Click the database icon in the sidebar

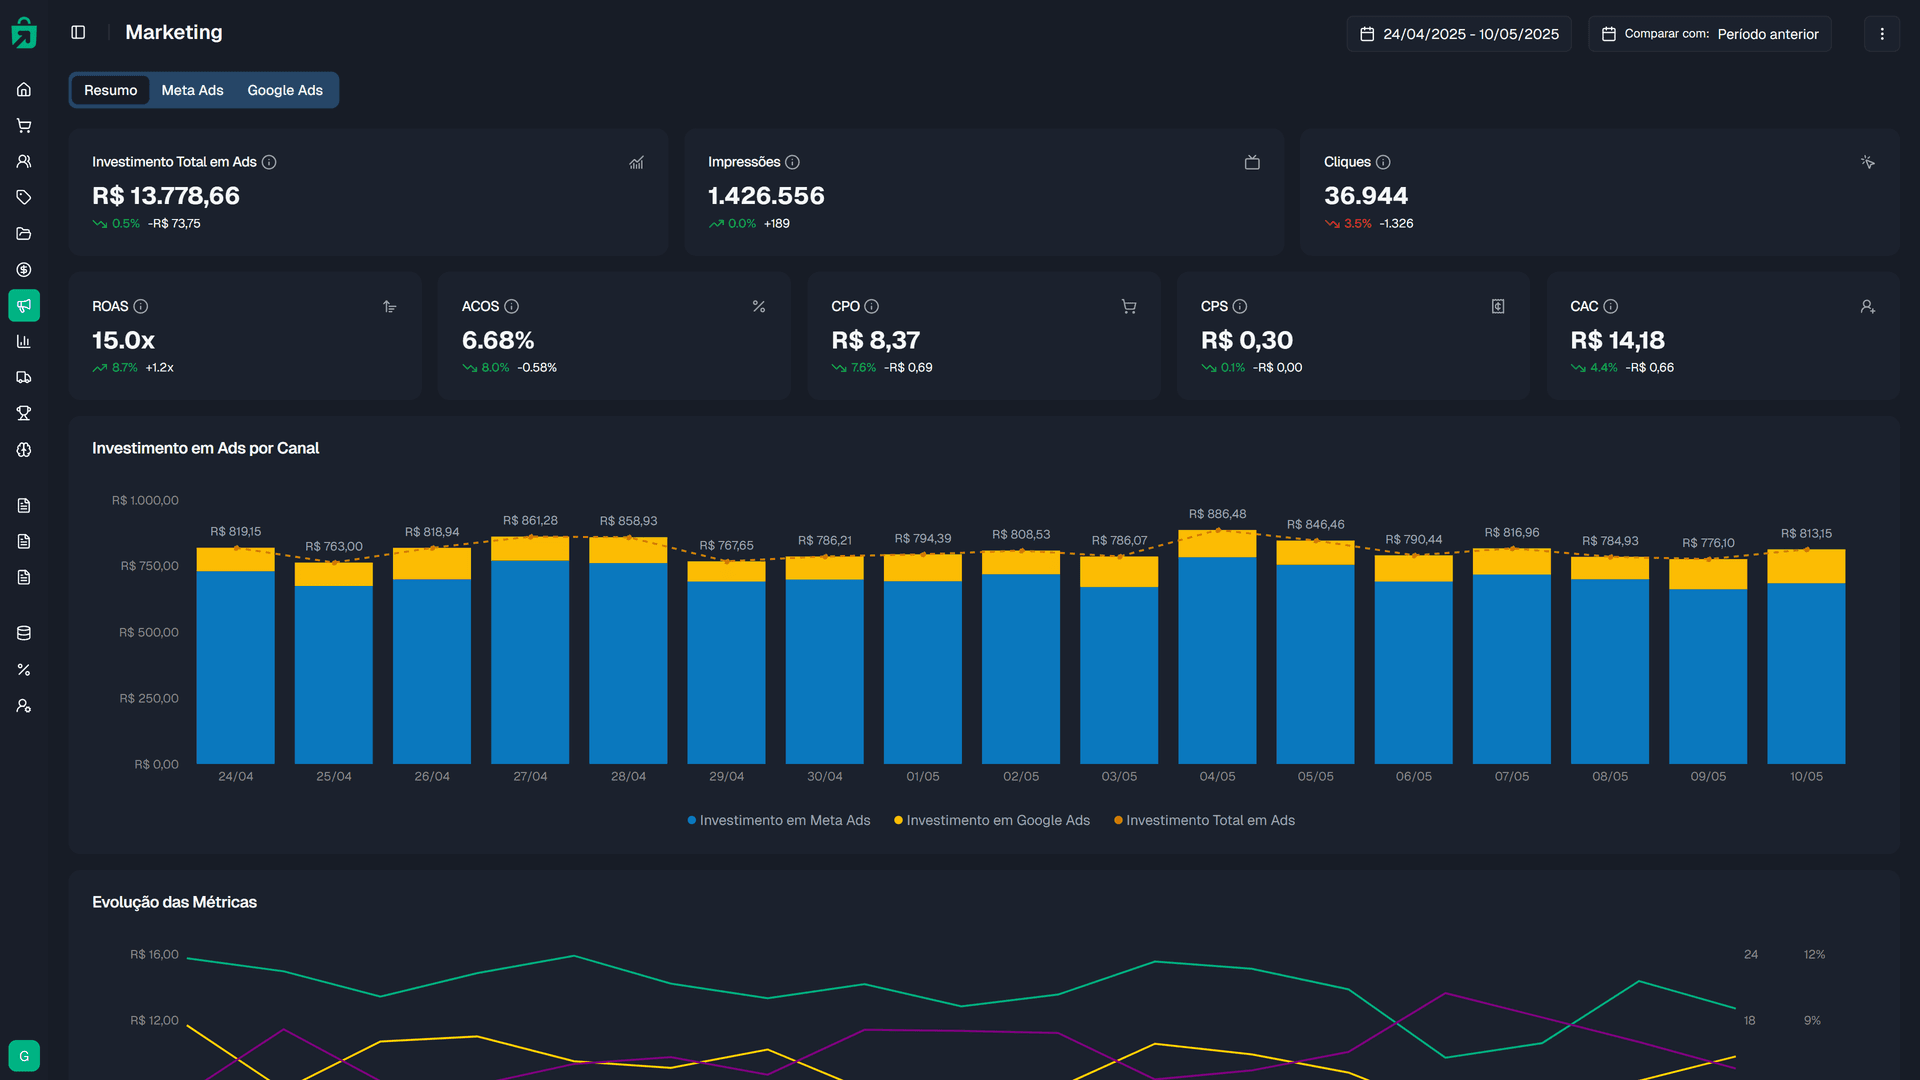point(24,632)
